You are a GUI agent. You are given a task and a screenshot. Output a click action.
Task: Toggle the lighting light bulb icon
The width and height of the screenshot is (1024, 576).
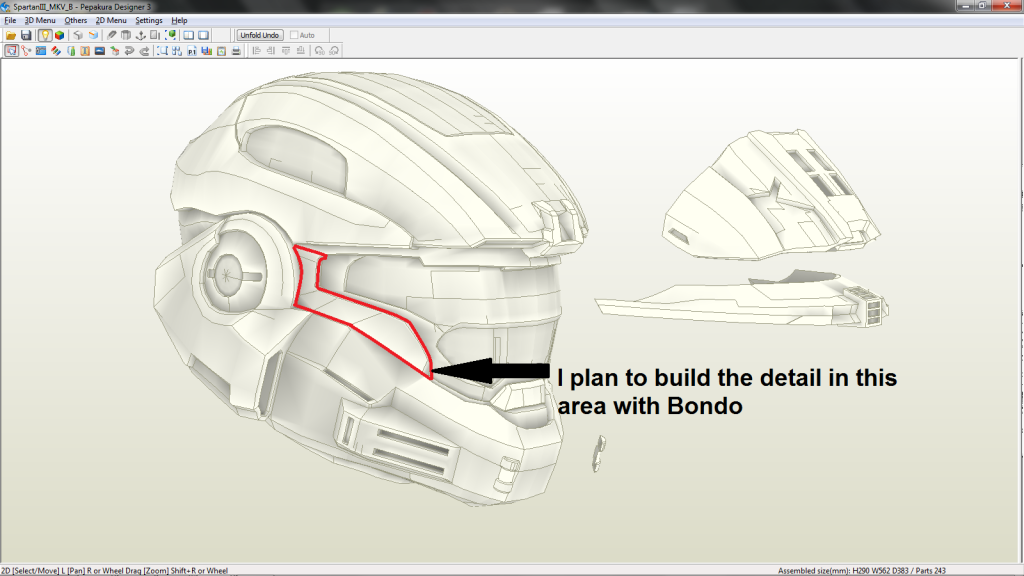45,35
